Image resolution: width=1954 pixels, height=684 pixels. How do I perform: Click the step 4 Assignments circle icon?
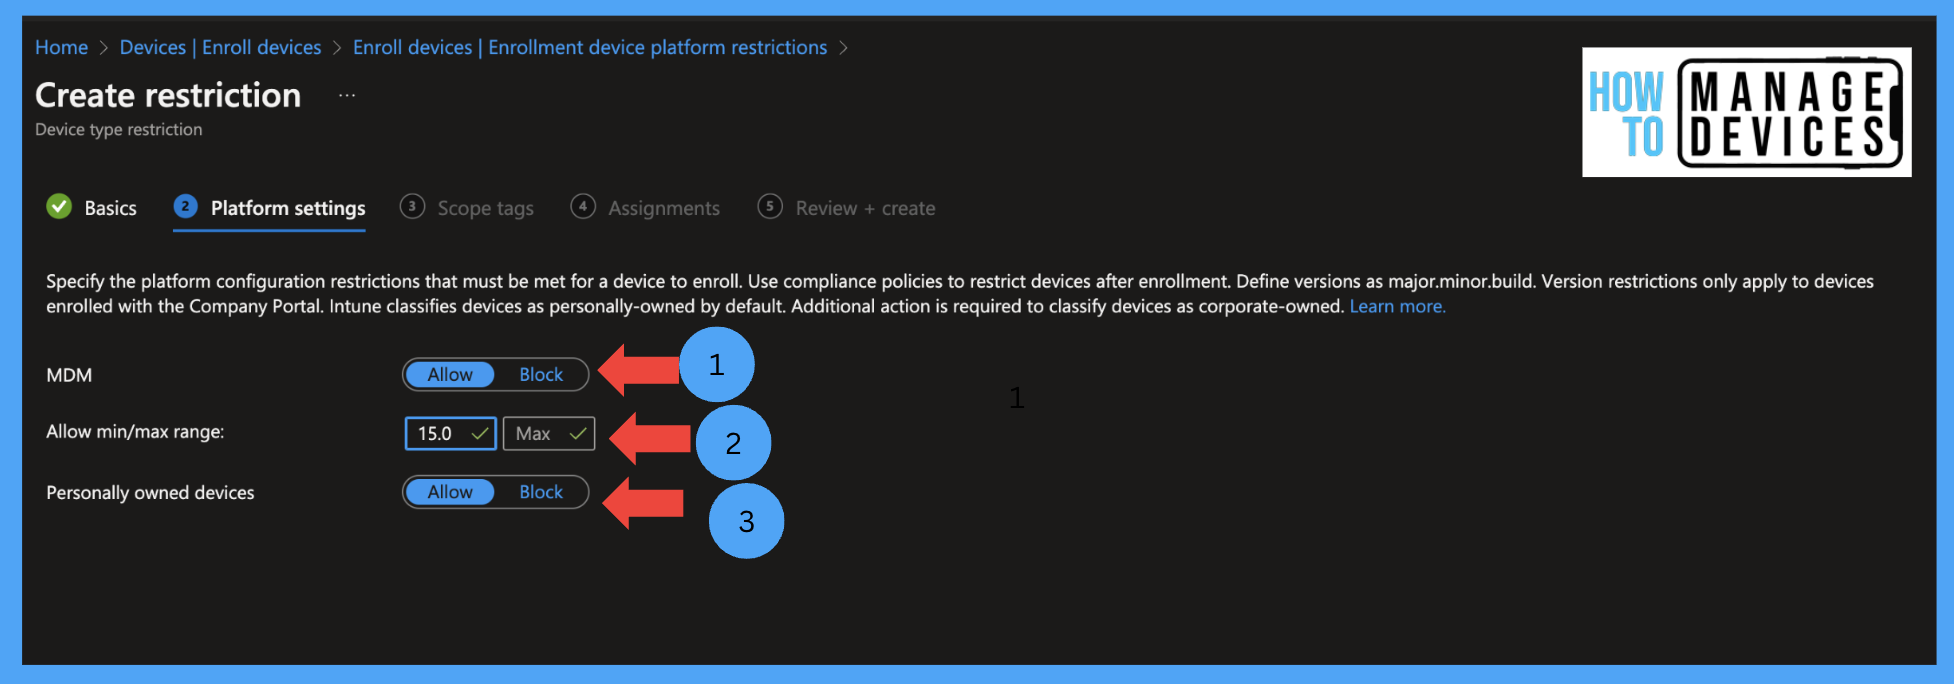583,206
